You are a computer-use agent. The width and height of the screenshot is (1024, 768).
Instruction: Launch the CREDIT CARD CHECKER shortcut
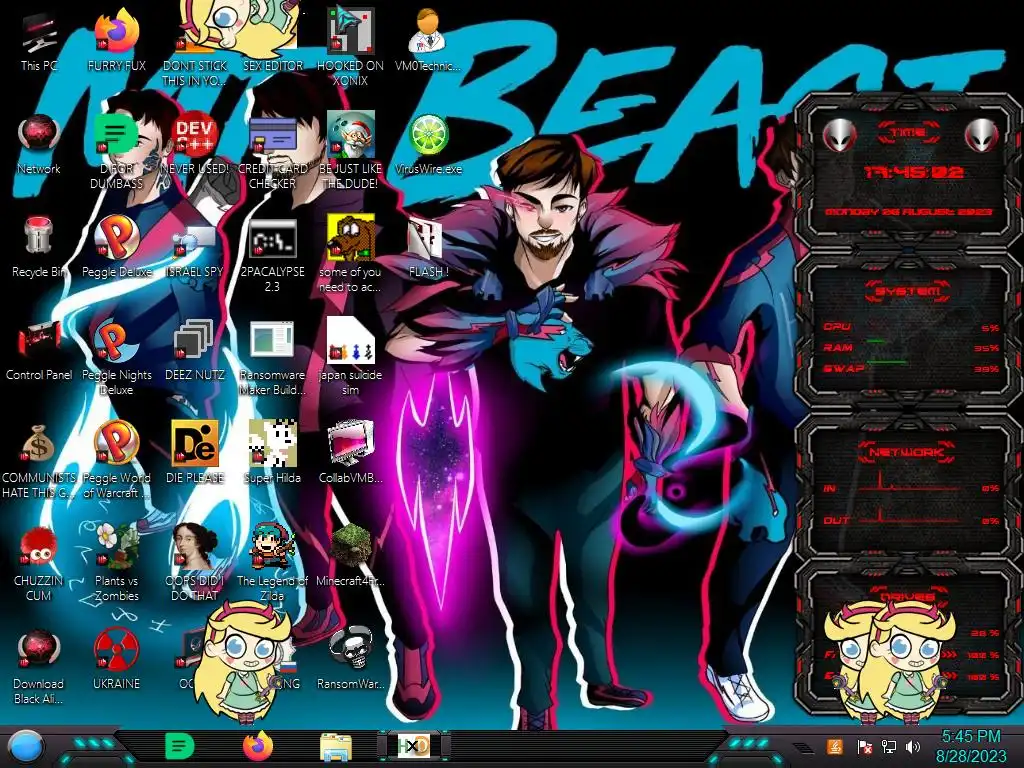(x=272, y=152)
